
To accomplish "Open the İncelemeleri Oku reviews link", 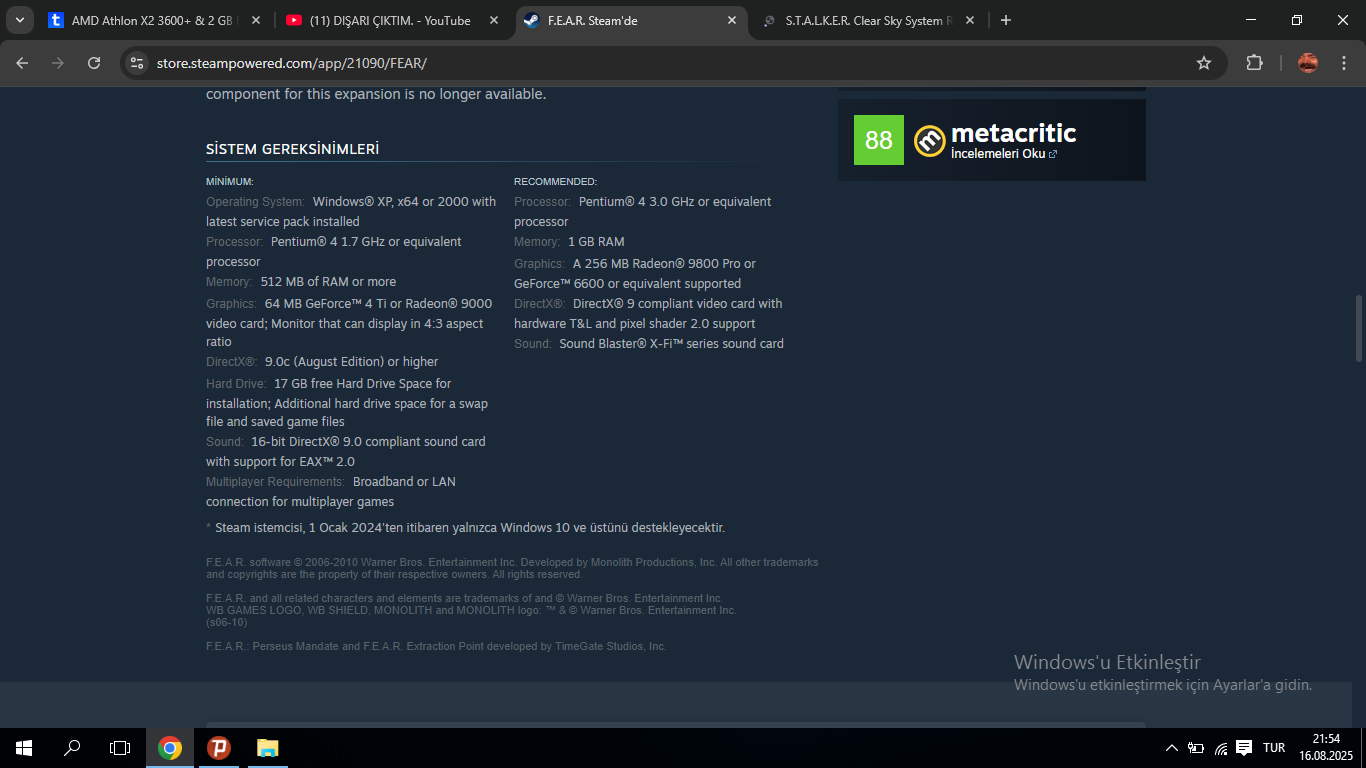I will coord(1003,154).
